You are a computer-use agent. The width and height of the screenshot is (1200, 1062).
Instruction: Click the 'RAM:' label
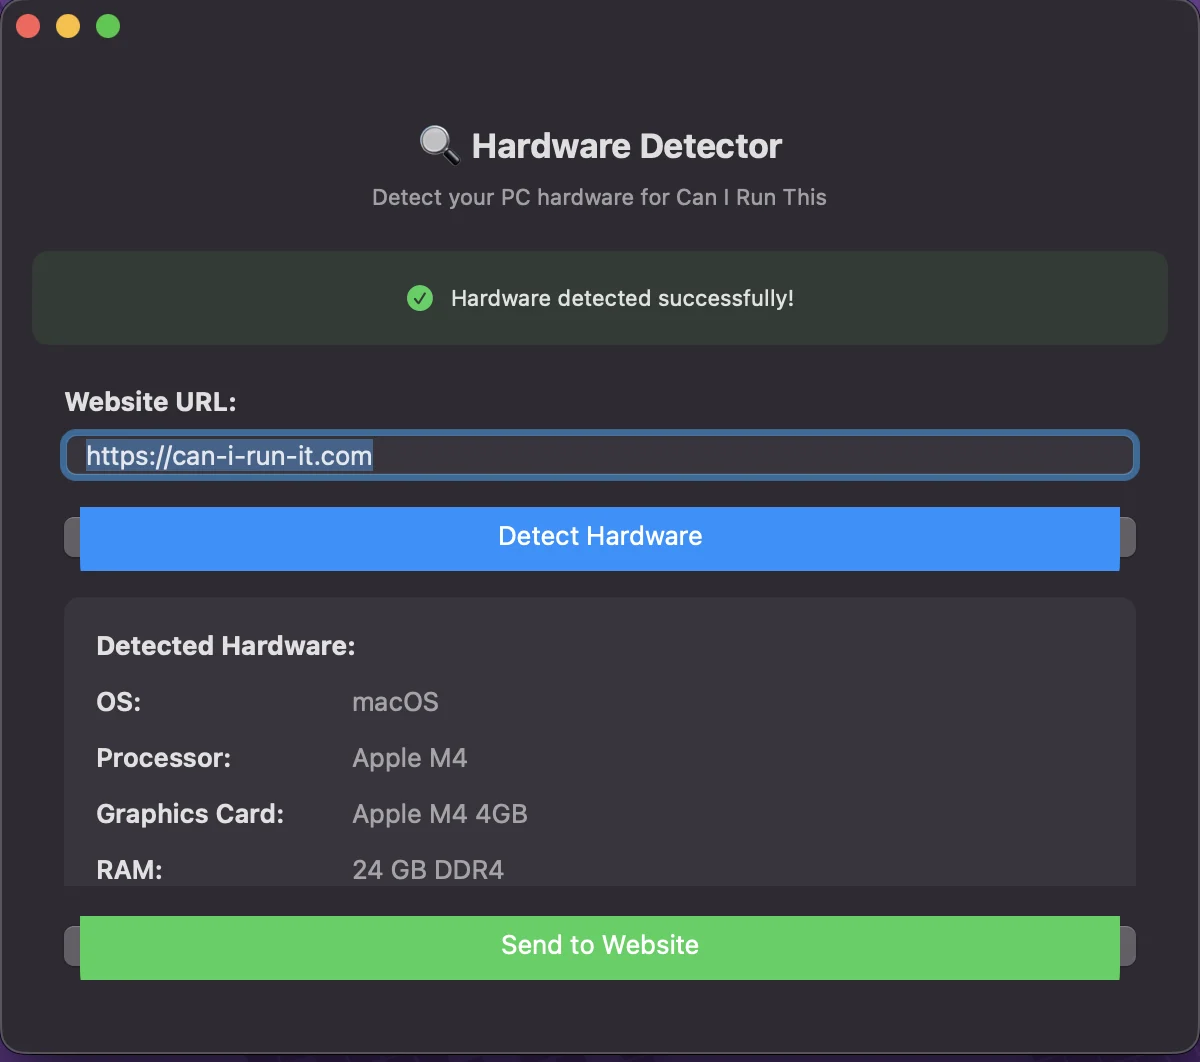click(x=129, y=870)
